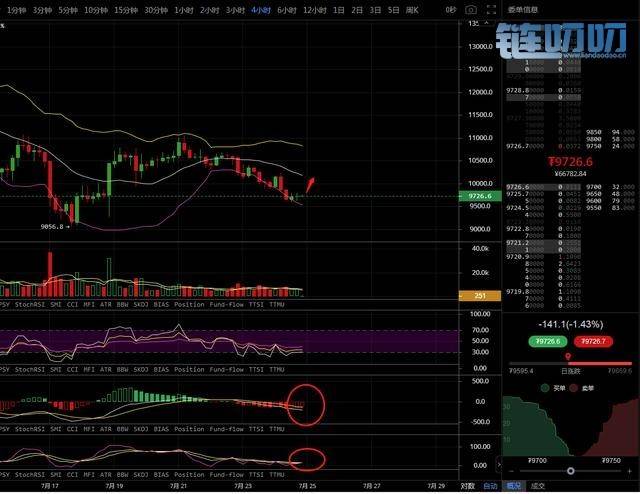640x494 pixels.
Task: Choose the 2日 timeframe
Action: point(357,10)
